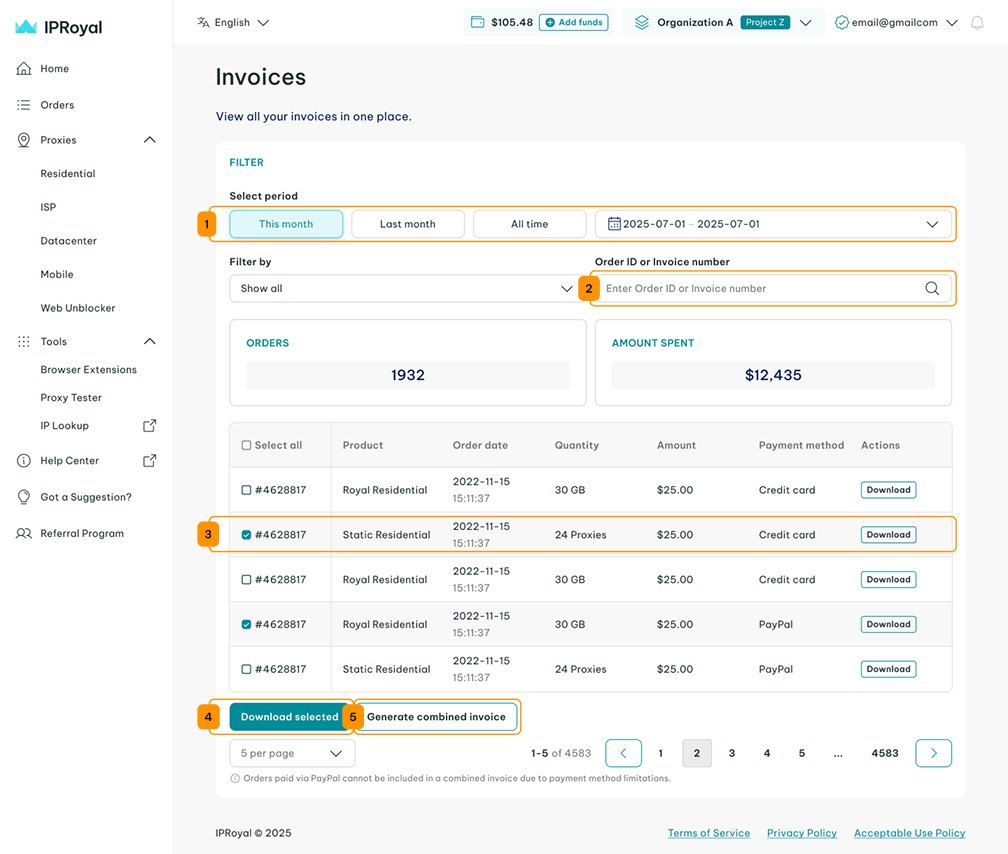1008x854 pixels.
Task: Open the 5 per page dropdown
Action: click(x=292, y=753)
